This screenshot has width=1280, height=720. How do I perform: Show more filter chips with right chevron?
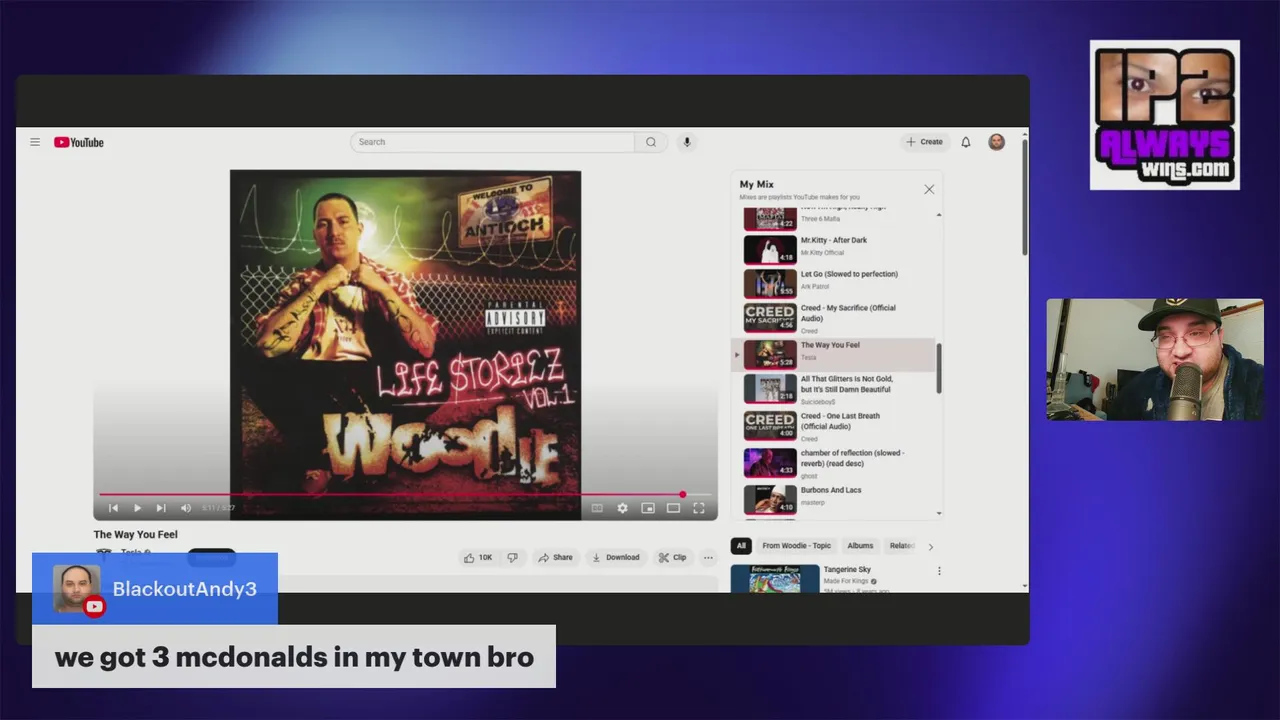click(931, 546)
